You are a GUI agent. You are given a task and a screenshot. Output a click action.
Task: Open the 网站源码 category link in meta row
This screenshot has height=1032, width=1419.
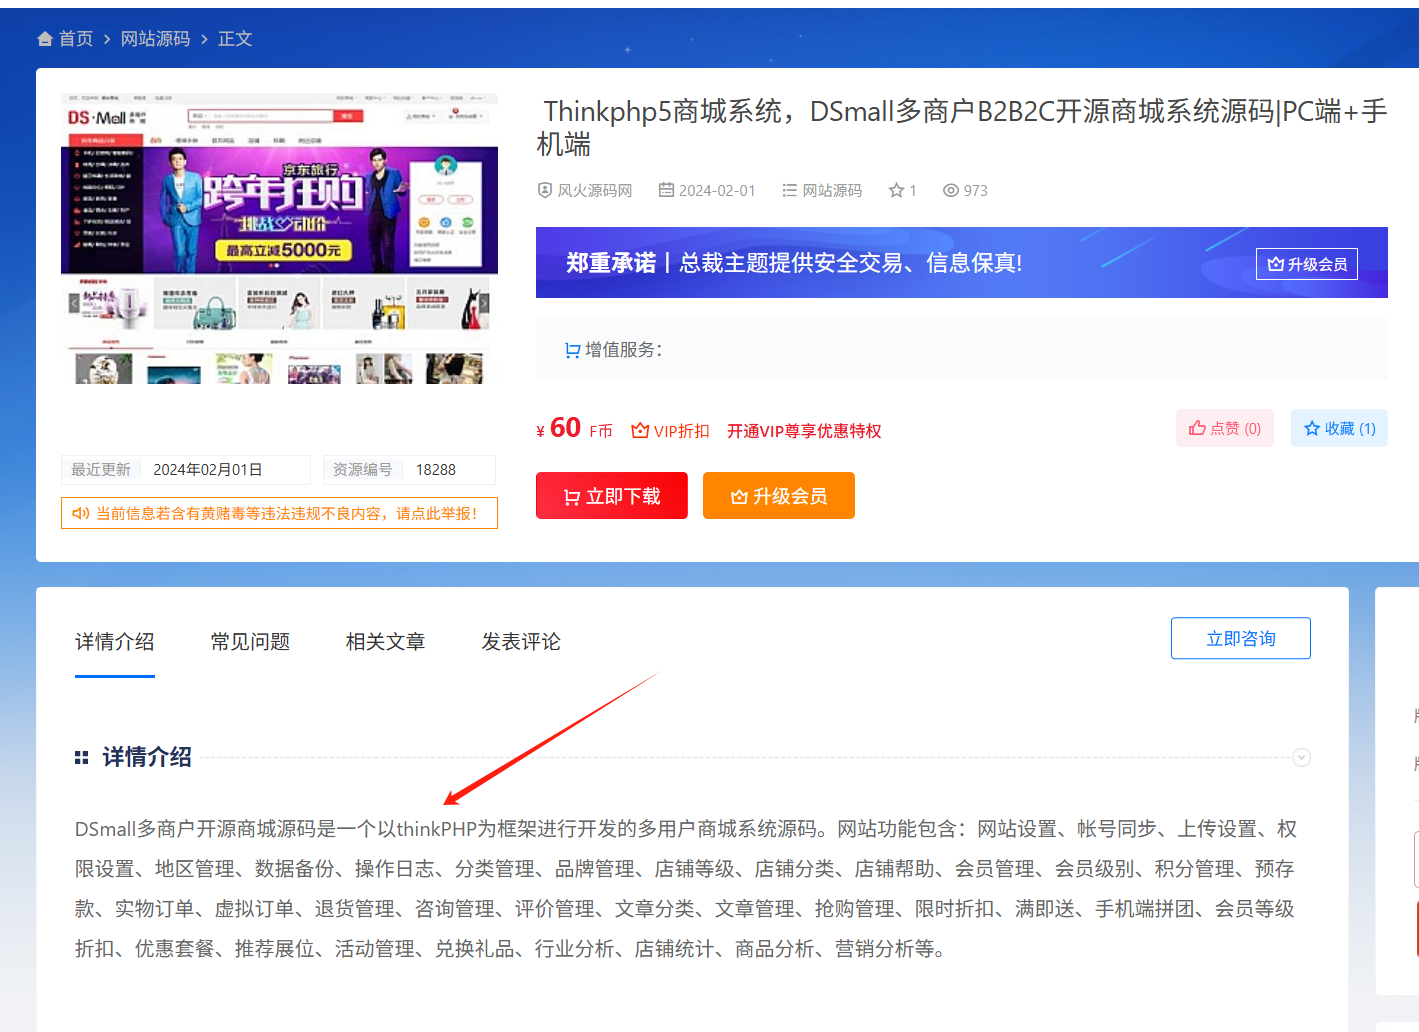832,190
